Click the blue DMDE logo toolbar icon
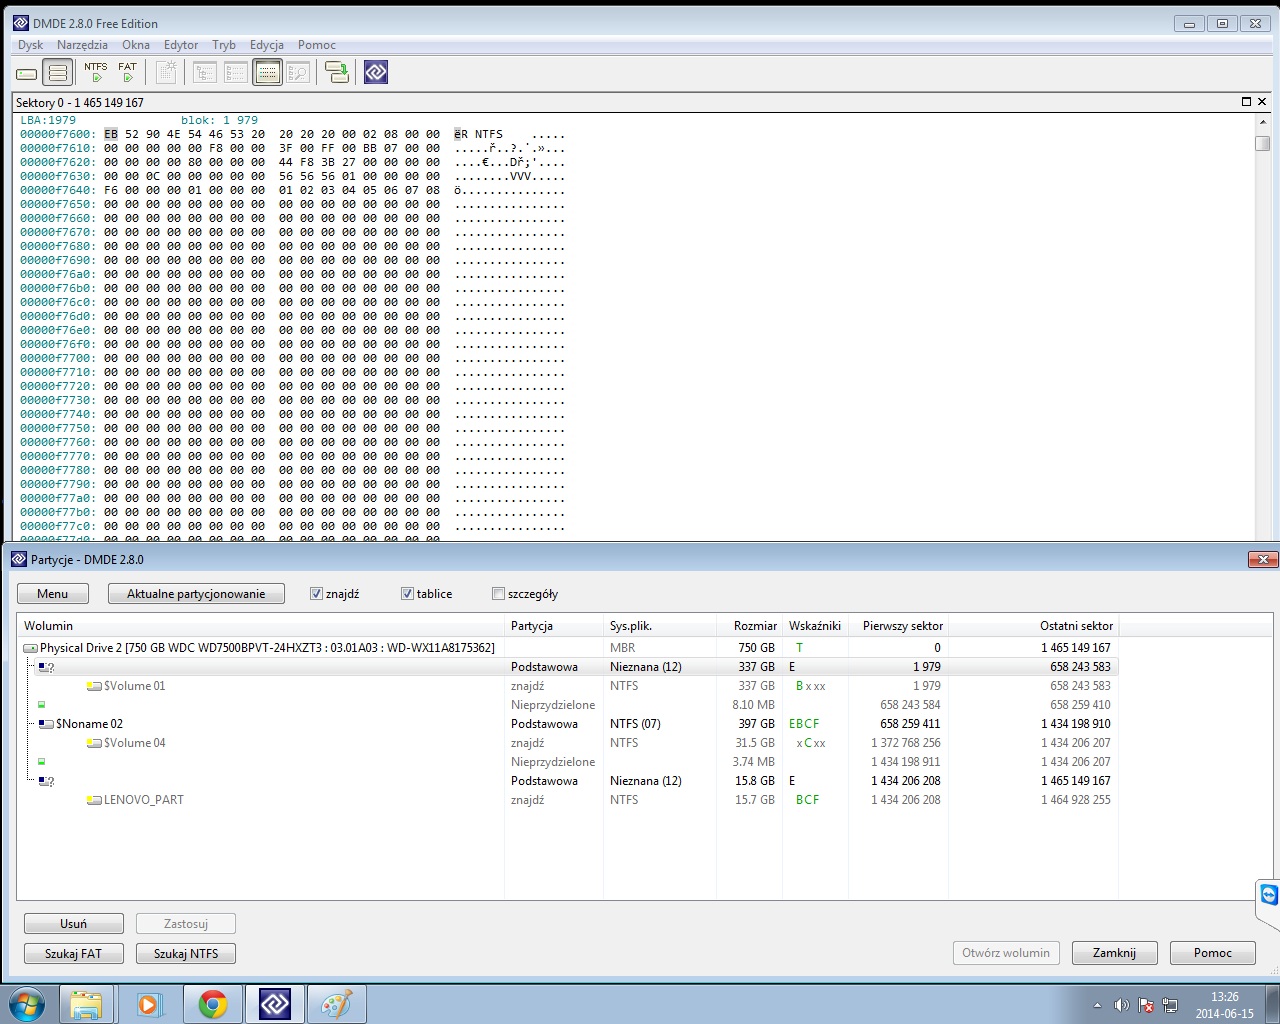Image resolution: width=1280 pixels, height=1024 pixels. click(376, 72)
